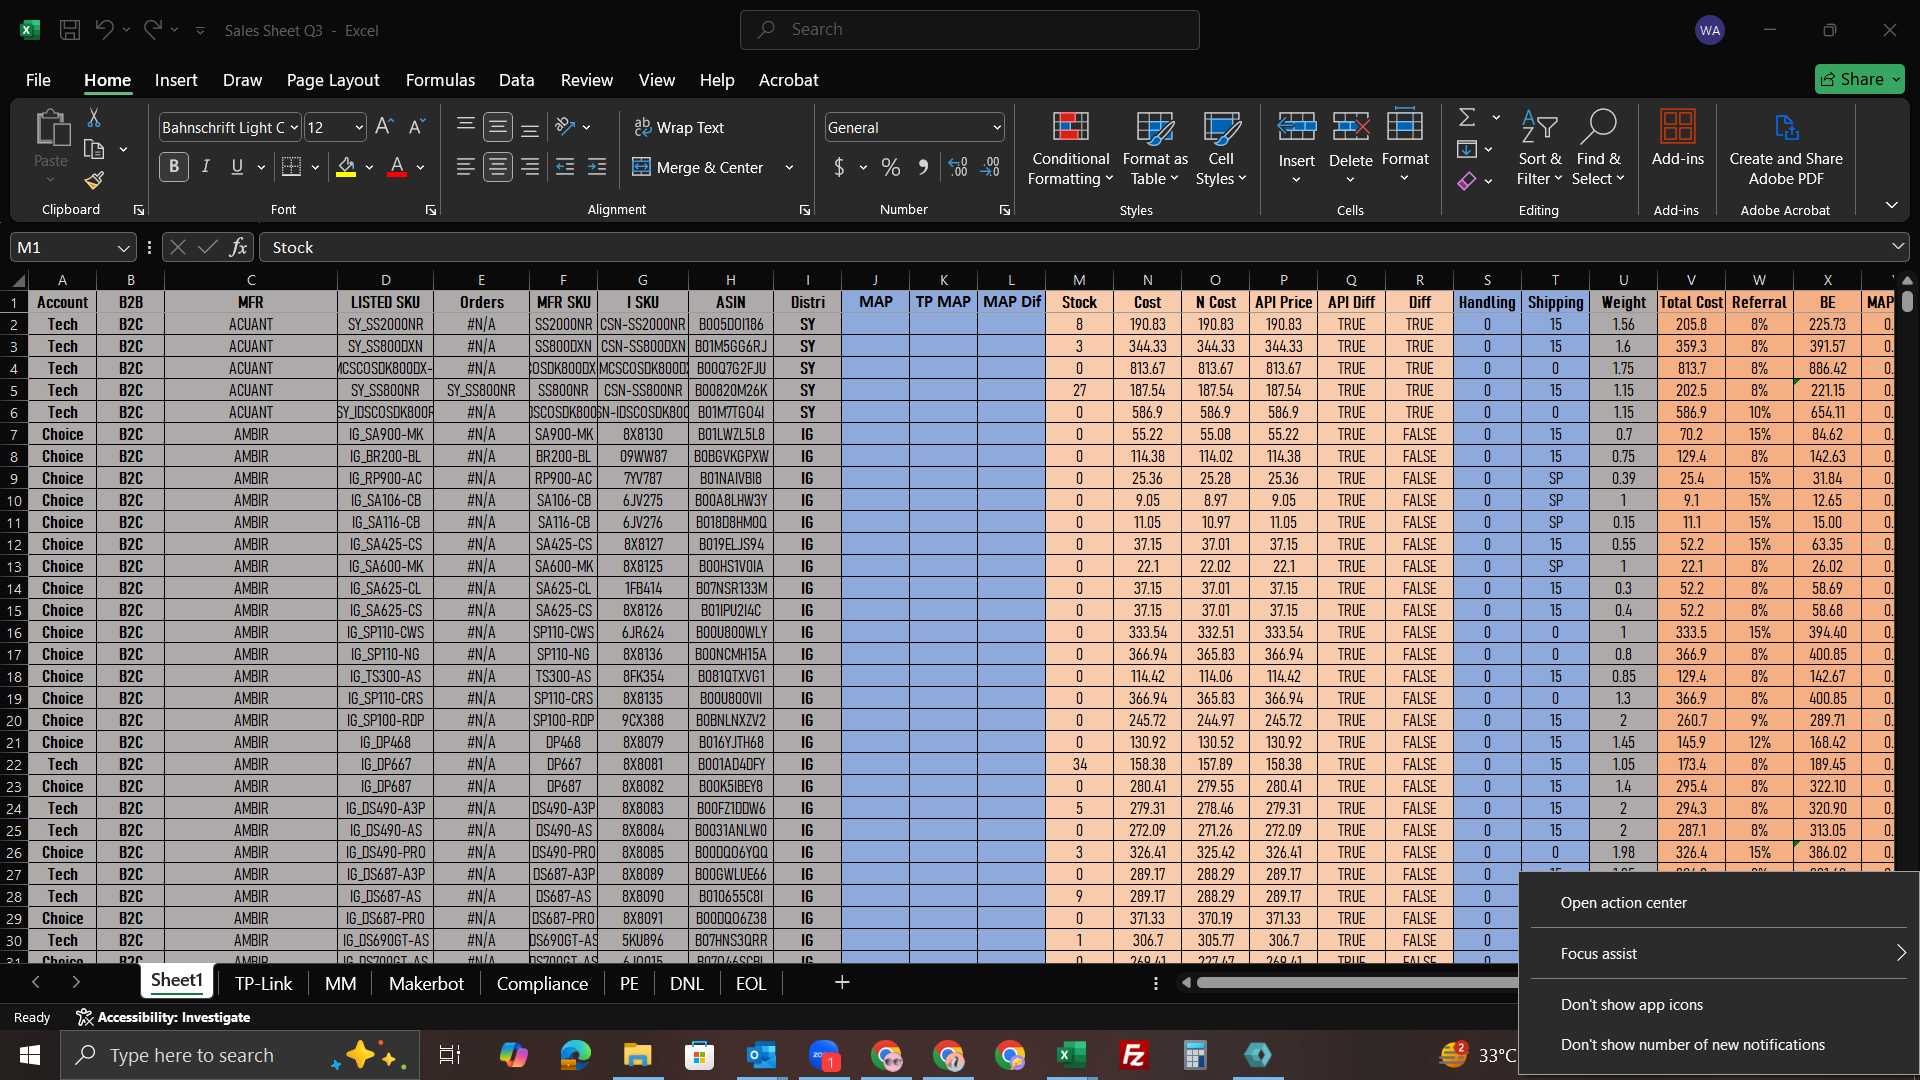This screenshot has width=1920, height=1080.
Task: Toggle Middle Align vertical alignment
Action: pyautogui.click(x=497, y=127)
